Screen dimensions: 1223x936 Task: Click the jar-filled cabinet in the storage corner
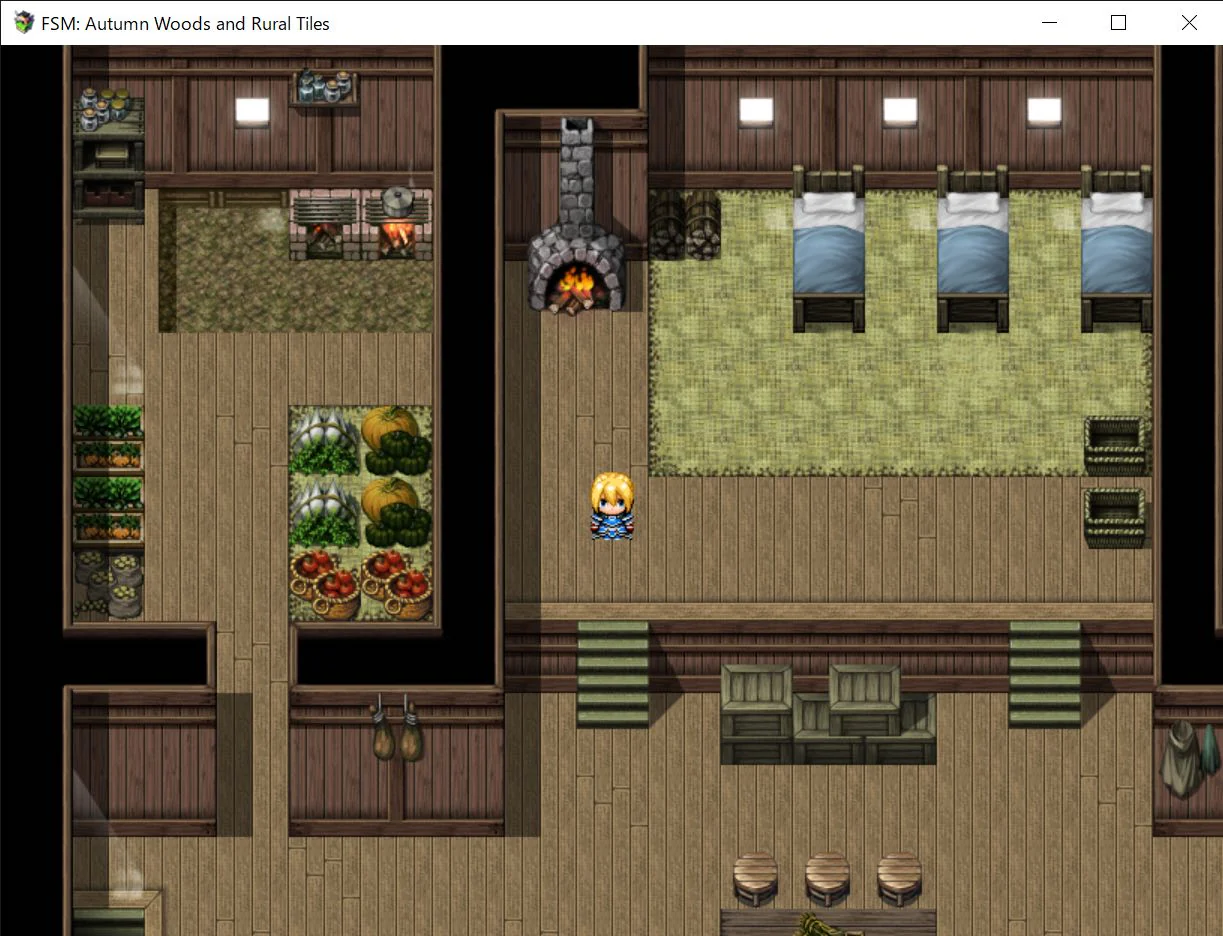click(108, 153)
